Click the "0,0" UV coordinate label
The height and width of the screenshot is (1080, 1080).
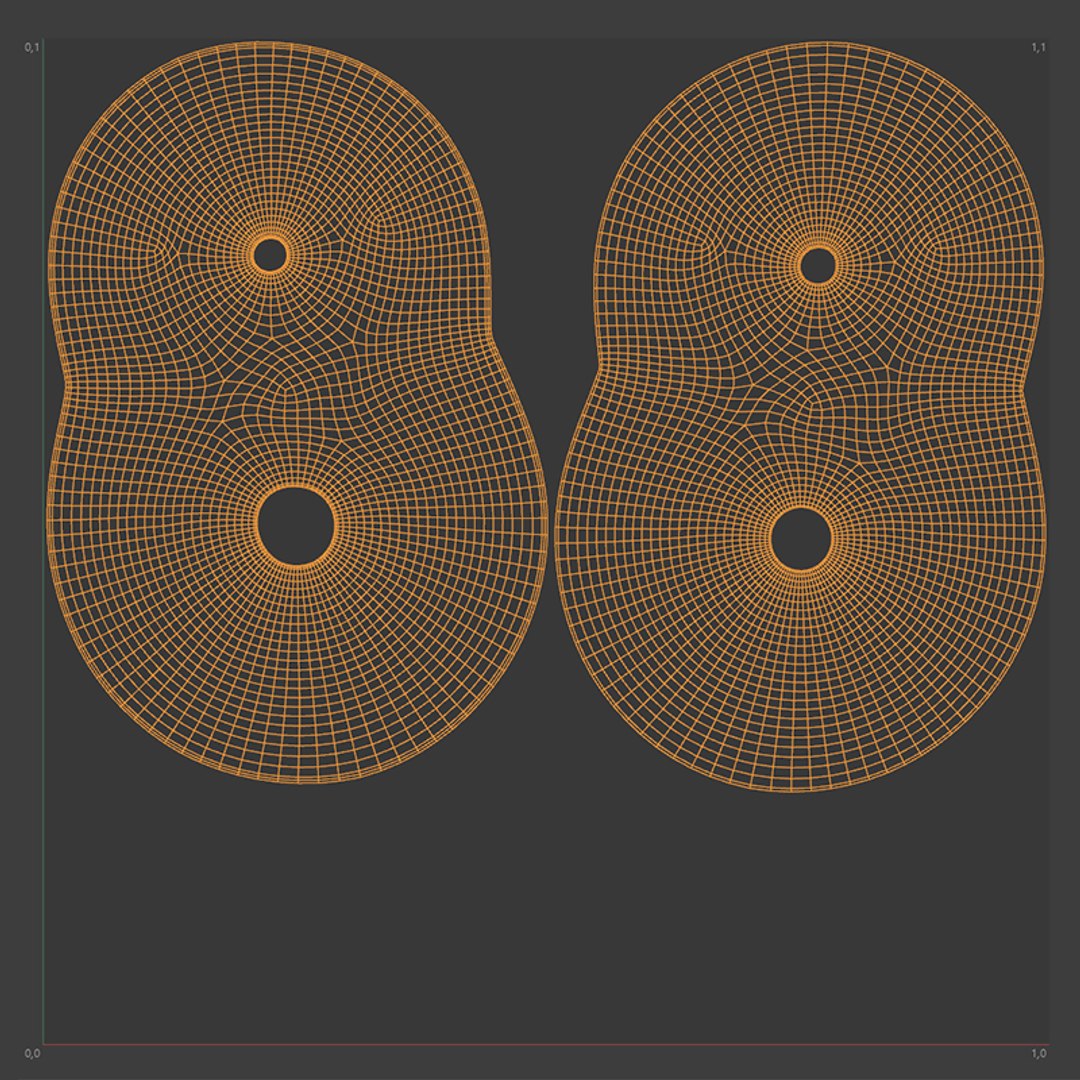tap(32, 1053)
